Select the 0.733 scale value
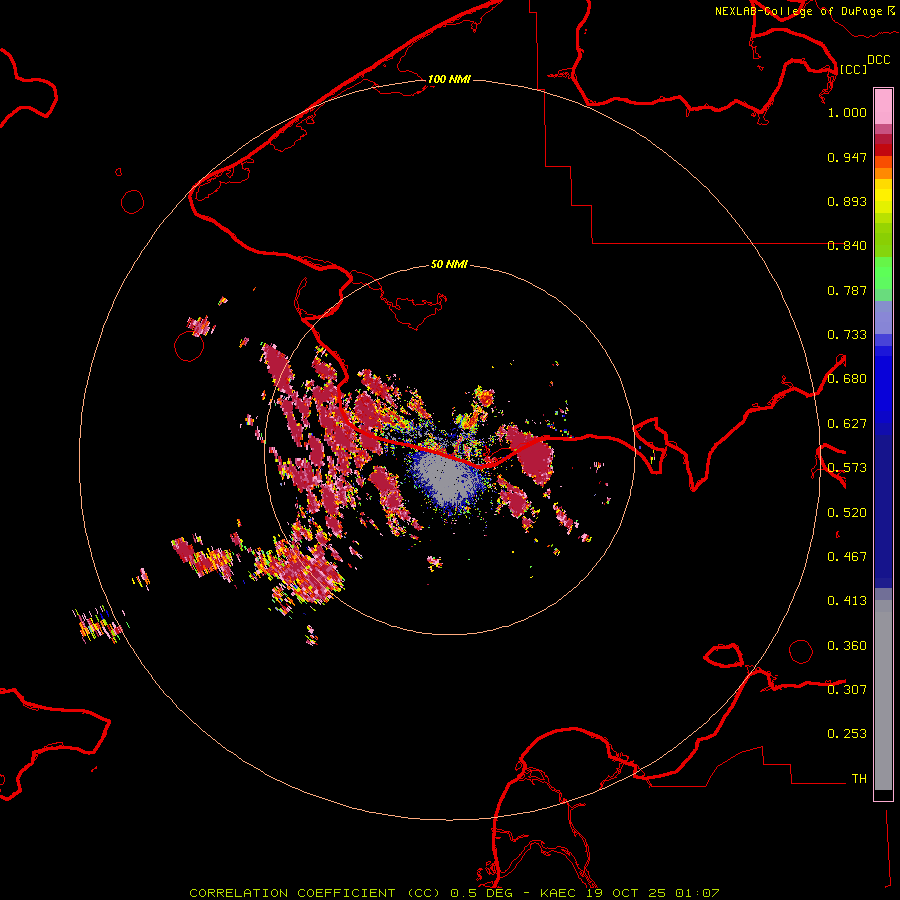The height and width of the screenshot is (900, 900). click(x=847, y=335)
